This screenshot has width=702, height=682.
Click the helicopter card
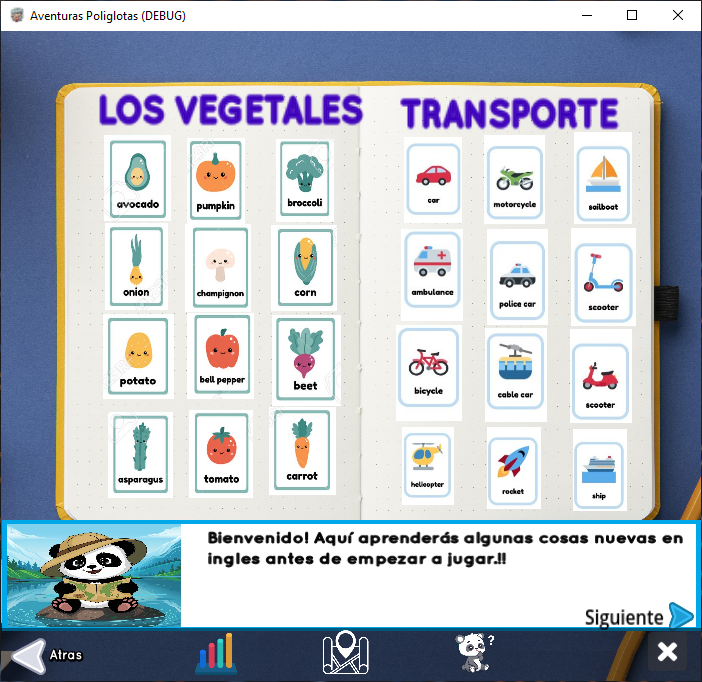click(427, 466)
